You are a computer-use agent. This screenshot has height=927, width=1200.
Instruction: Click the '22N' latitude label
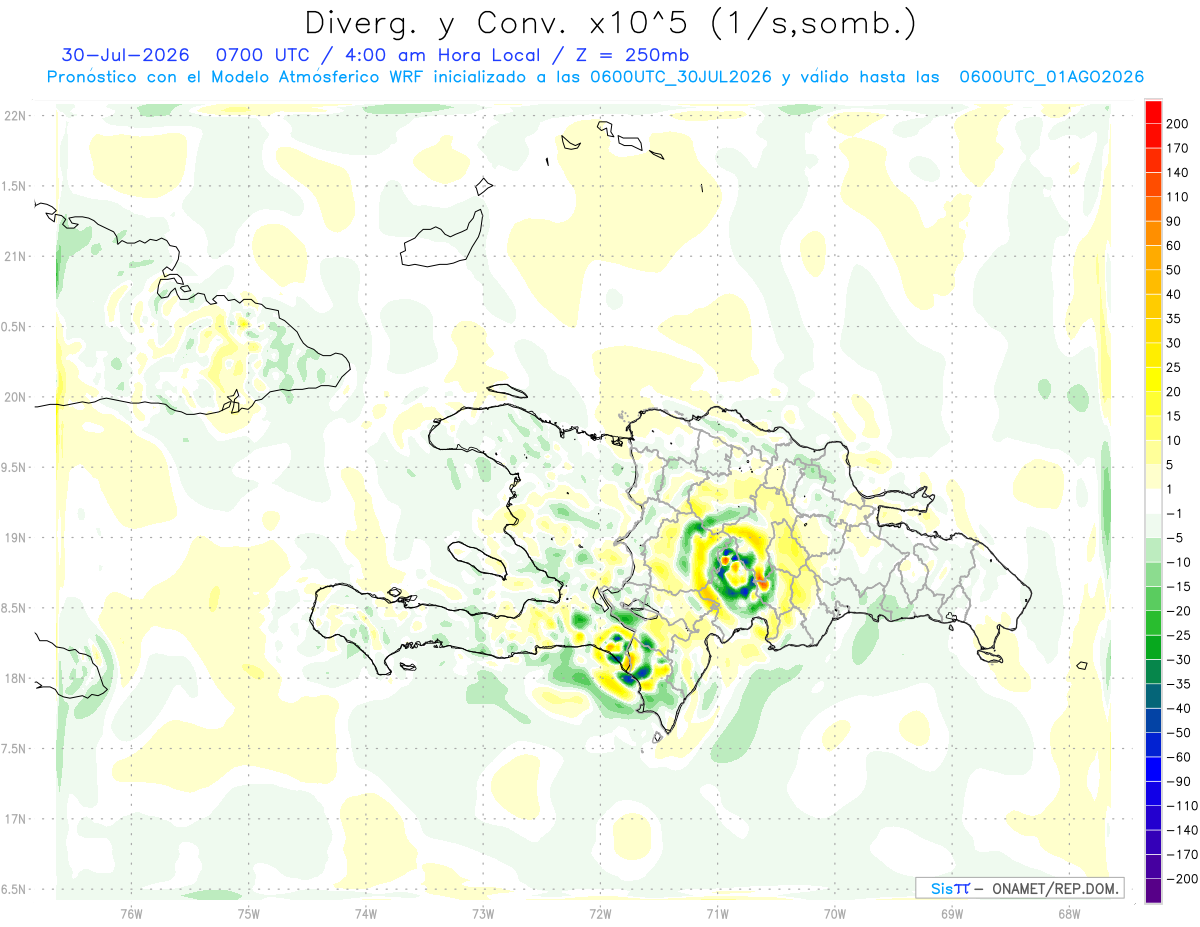(x=15, y=116)
